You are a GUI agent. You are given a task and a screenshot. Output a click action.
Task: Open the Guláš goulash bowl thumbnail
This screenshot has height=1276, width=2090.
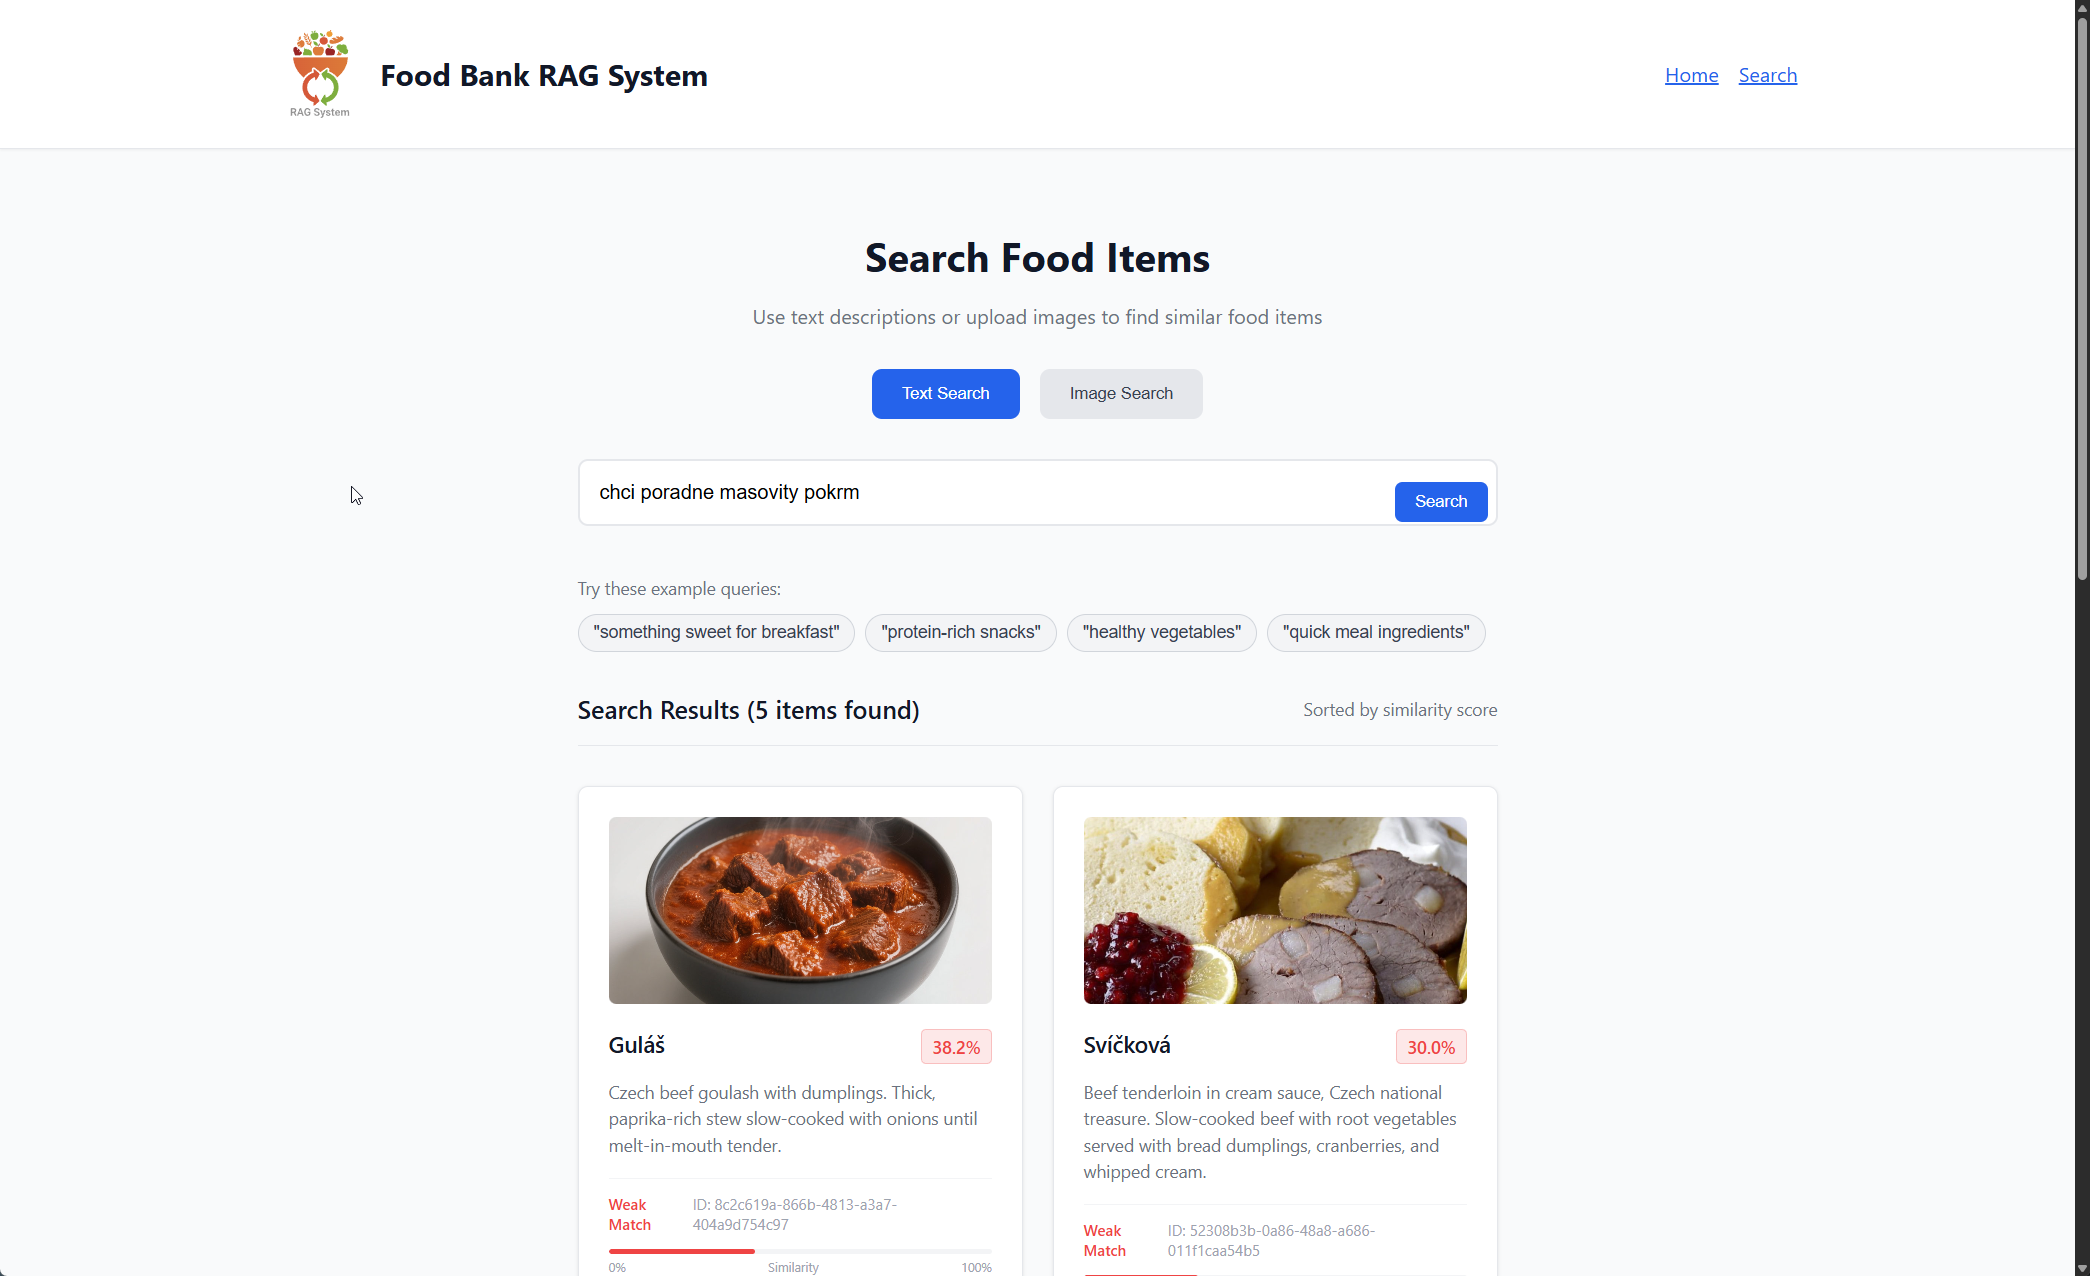[x=800, y=910]
